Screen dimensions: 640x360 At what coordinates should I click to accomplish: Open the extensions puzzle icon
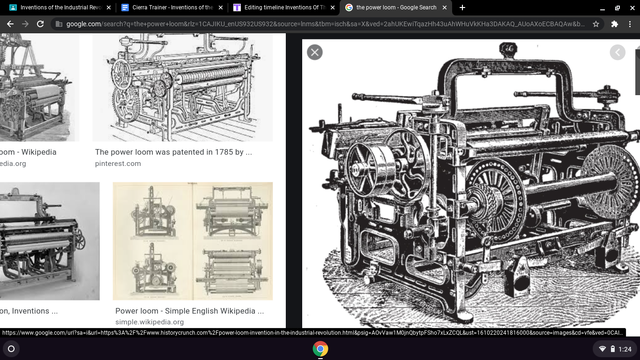point(614,24)
